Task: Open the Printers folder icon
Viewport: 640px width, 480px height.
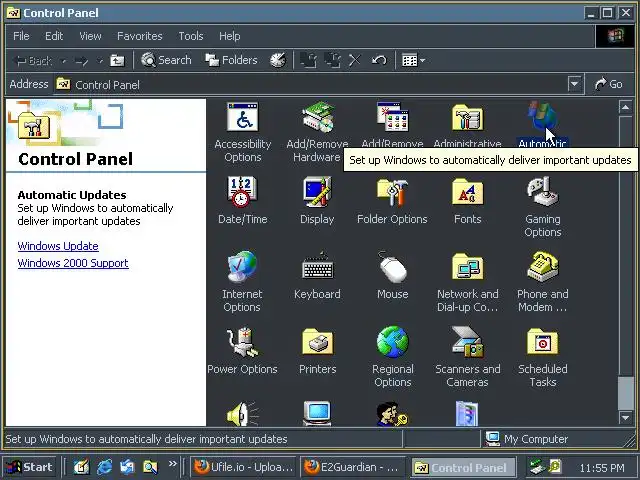Action: [x=318, y=342]
